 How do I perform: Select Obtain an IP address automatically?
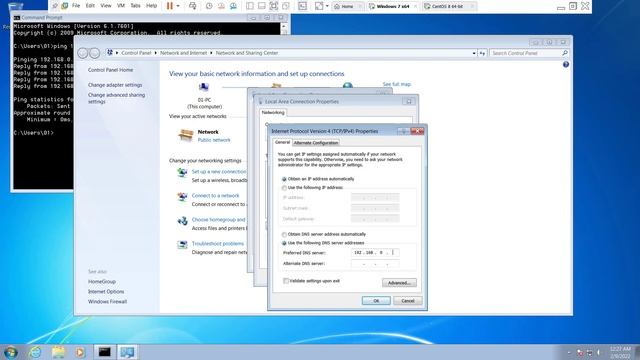pos(318,179)
